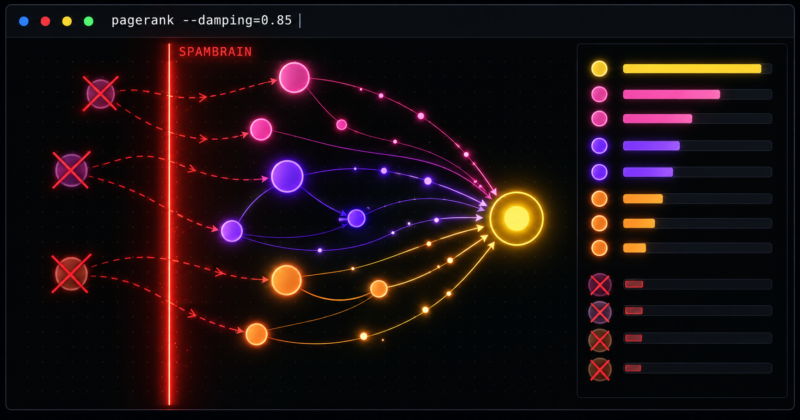Click the lower purple legend dot
Screen dimensions: 800x420
tap(599, 172)
